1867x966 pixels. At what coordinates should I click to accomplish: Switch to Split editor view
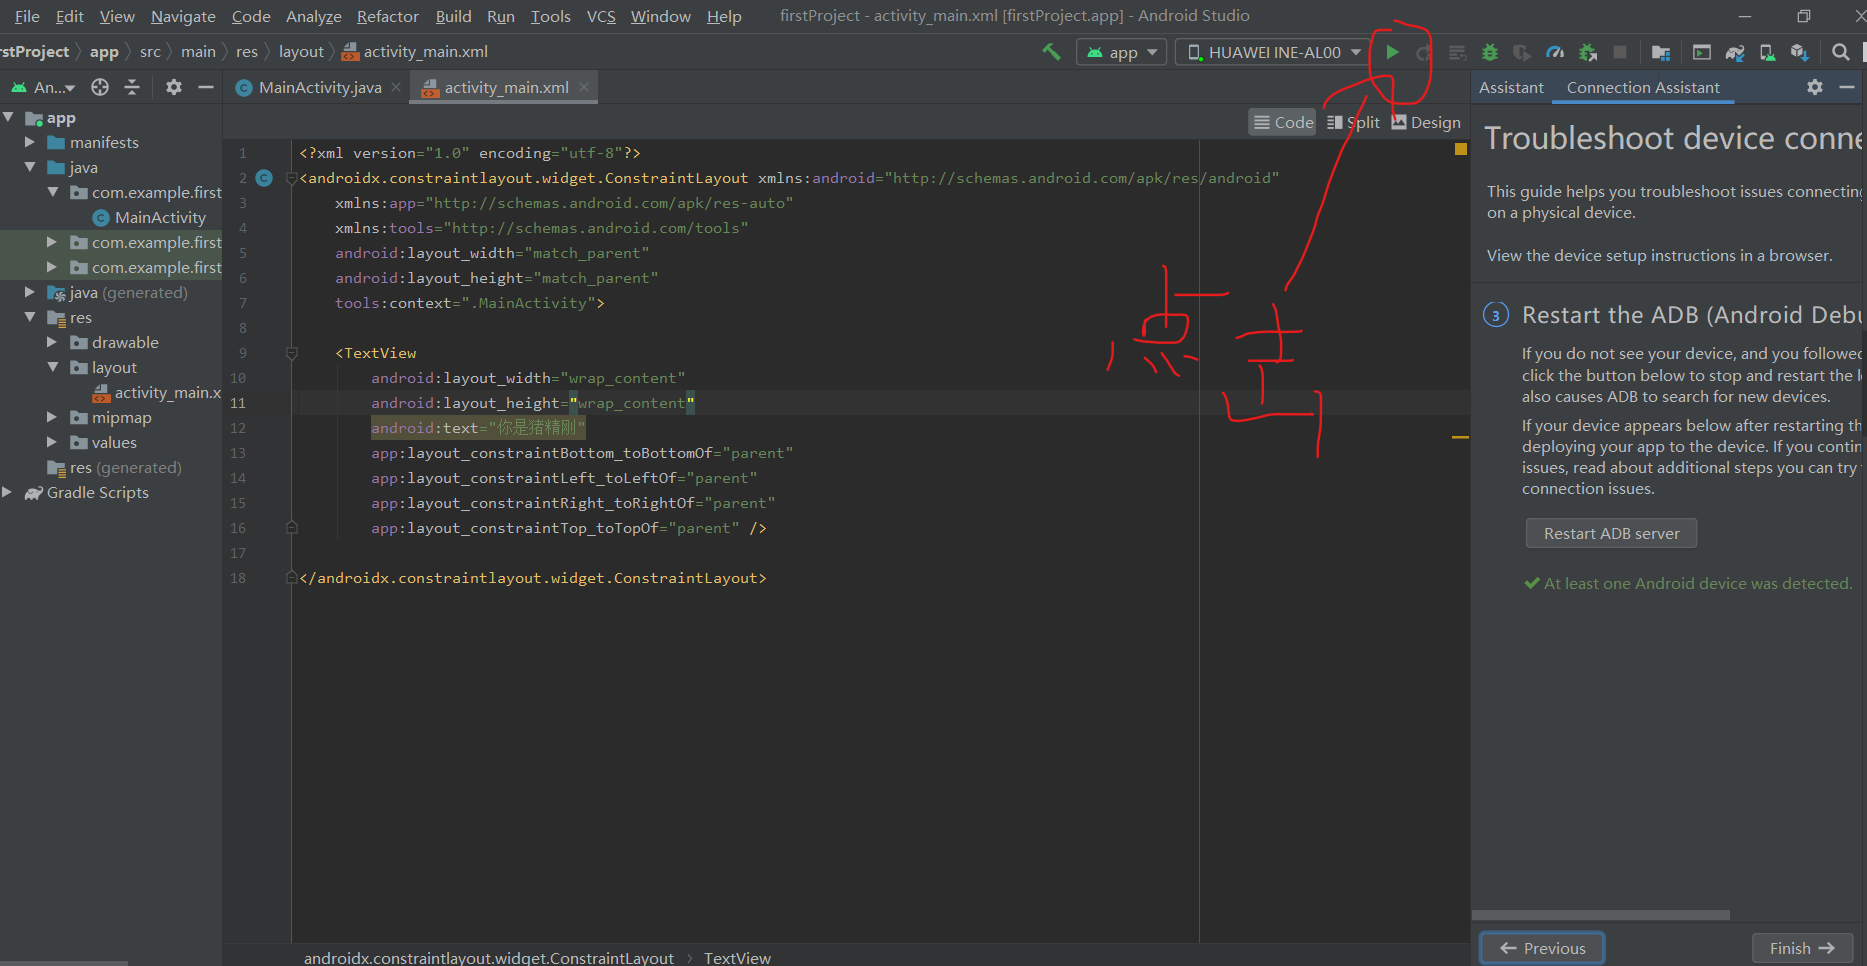point(1352,122)
